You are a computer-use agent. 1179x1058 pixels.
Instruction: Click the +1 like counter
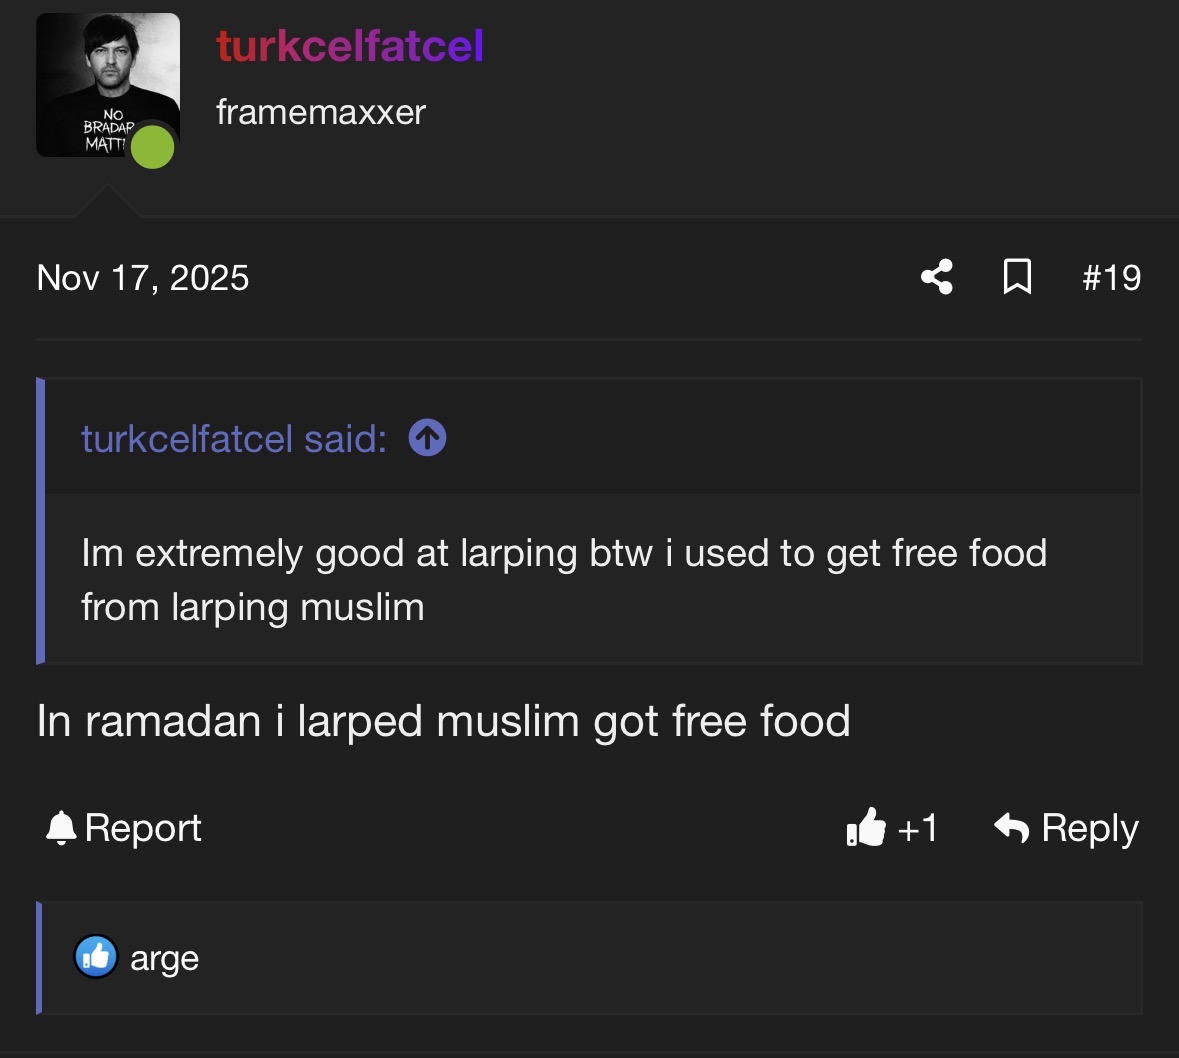click(917, 828)
